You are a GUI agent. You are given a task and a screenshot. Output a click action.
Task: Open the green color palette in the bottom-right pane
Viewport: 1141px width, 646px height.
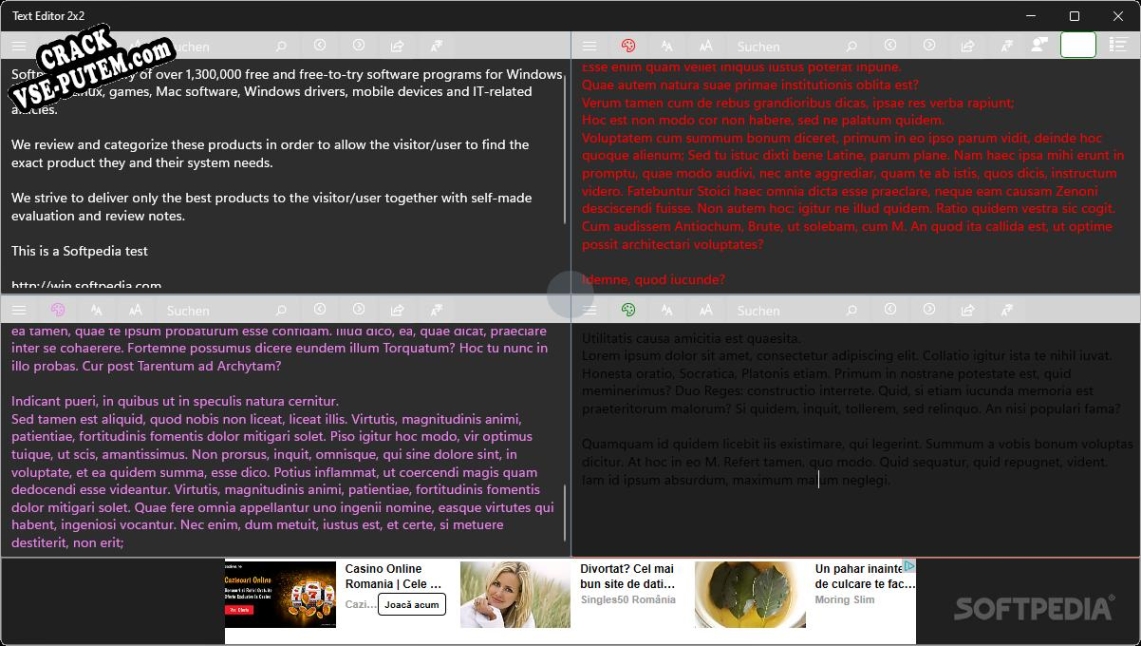pyautogui.click(x=628, y=310)
